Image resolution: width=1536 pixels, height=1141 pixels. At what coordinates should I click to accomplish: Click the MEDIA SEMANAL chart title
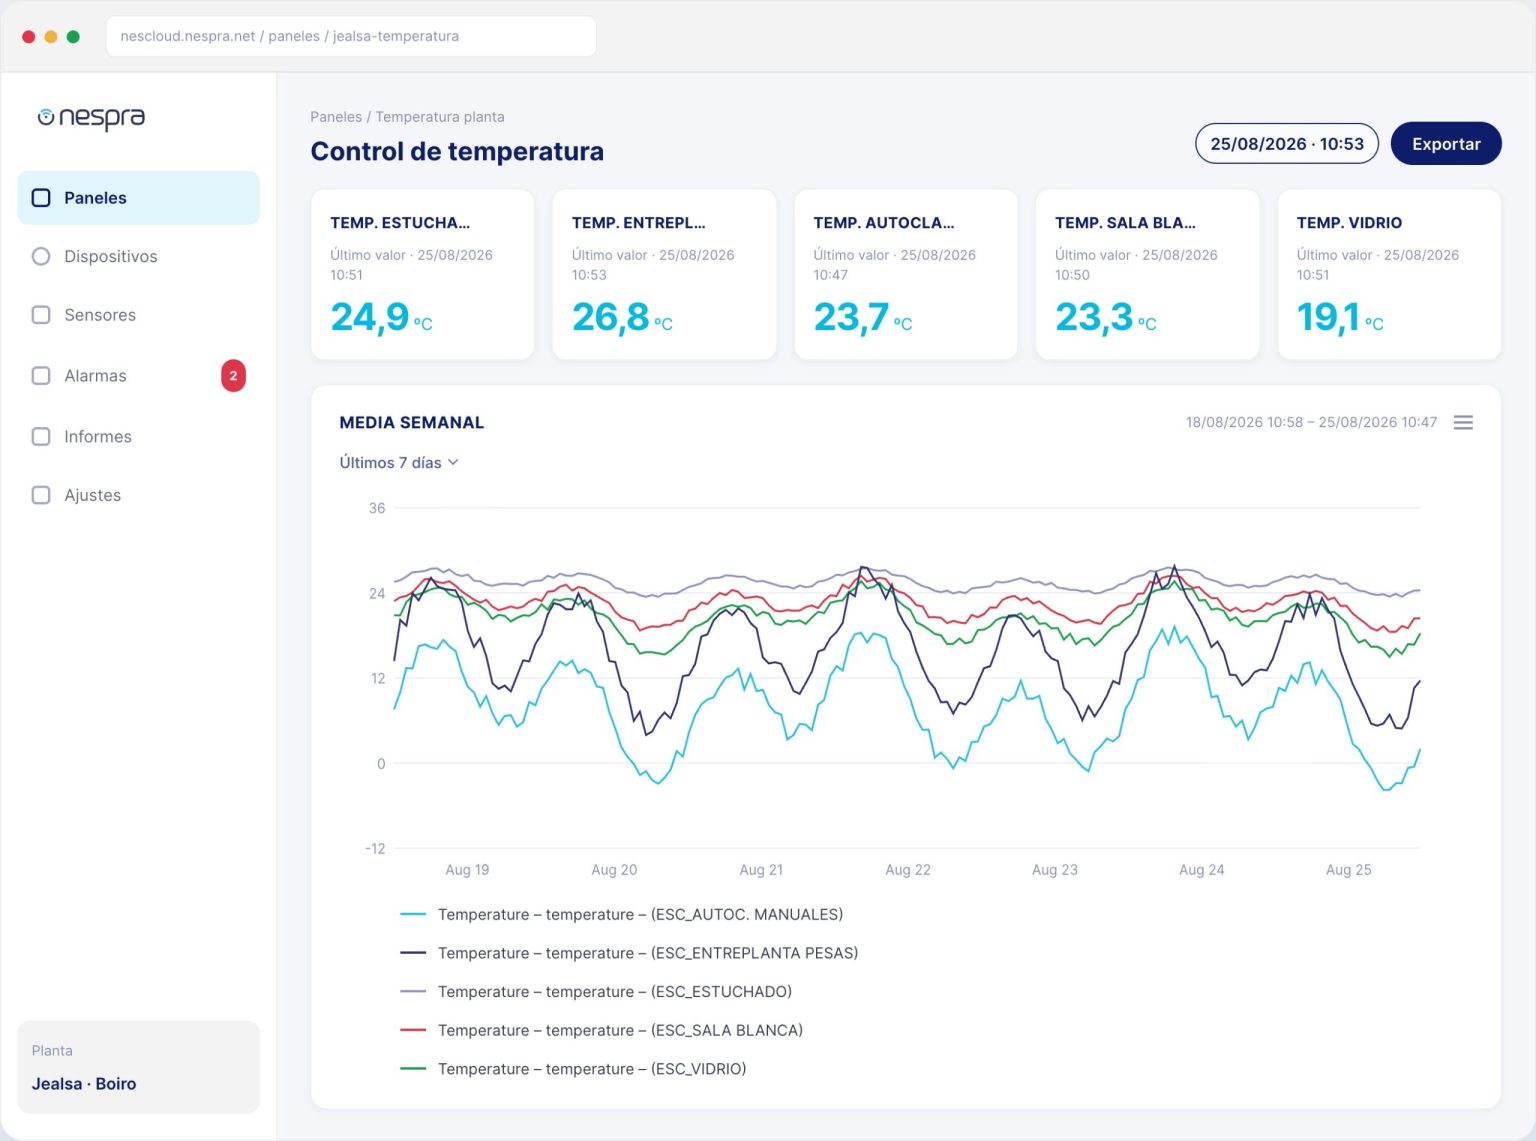pyautogui.click(x=411, y=423)
